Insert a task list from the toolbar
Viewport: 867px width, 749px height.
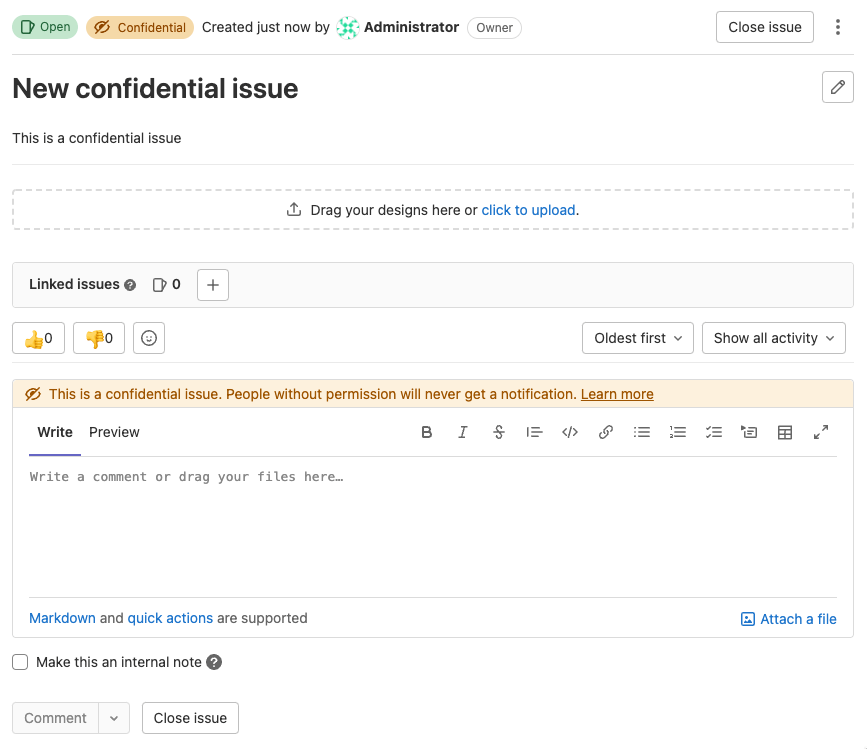[713, 432]
